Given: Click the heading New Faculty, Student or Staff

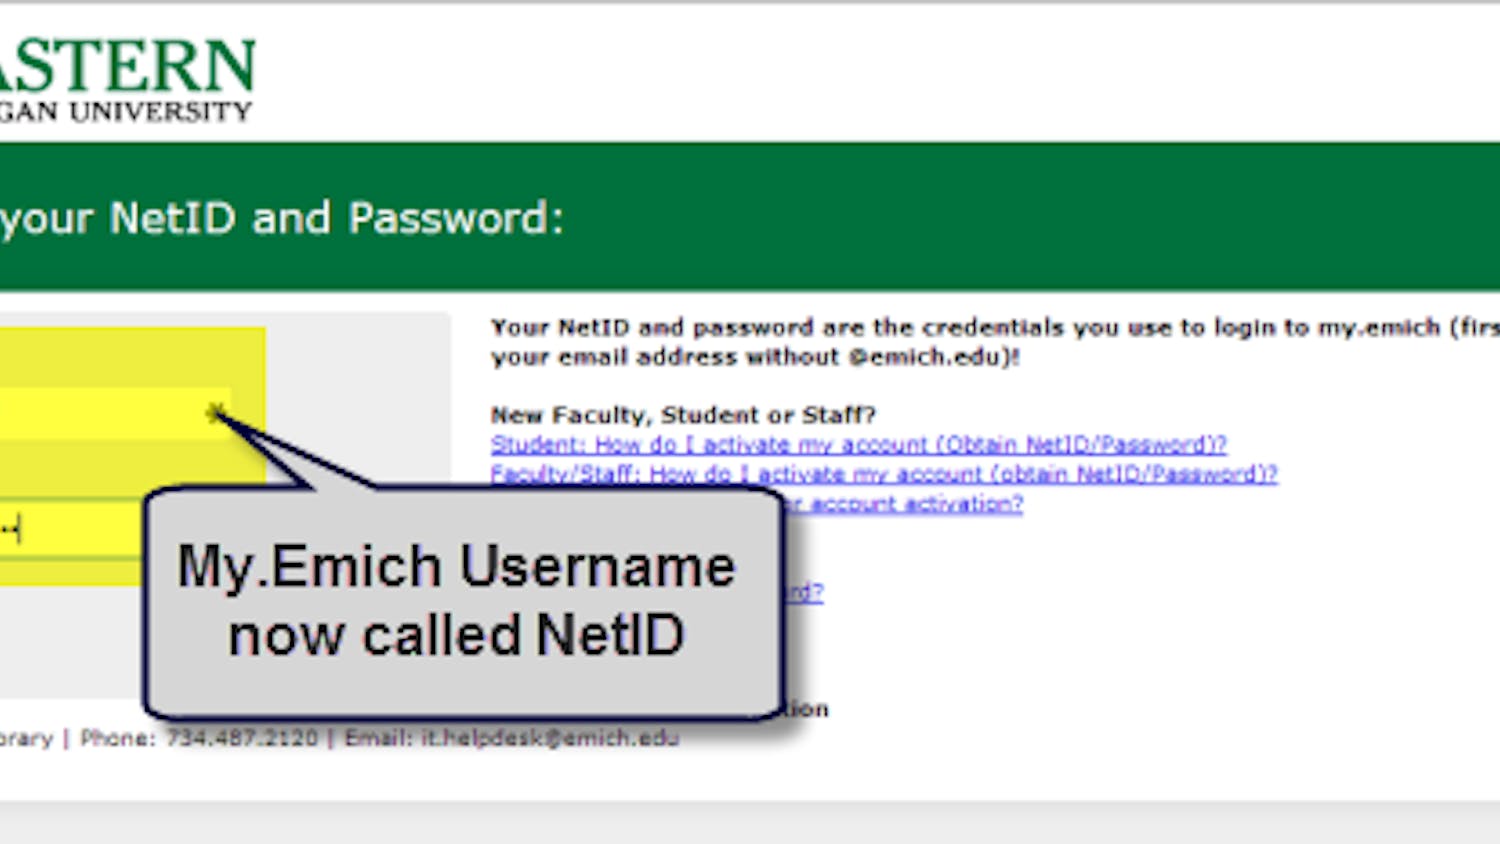Looking at the screenshot, I should click(x=684, y=415).
